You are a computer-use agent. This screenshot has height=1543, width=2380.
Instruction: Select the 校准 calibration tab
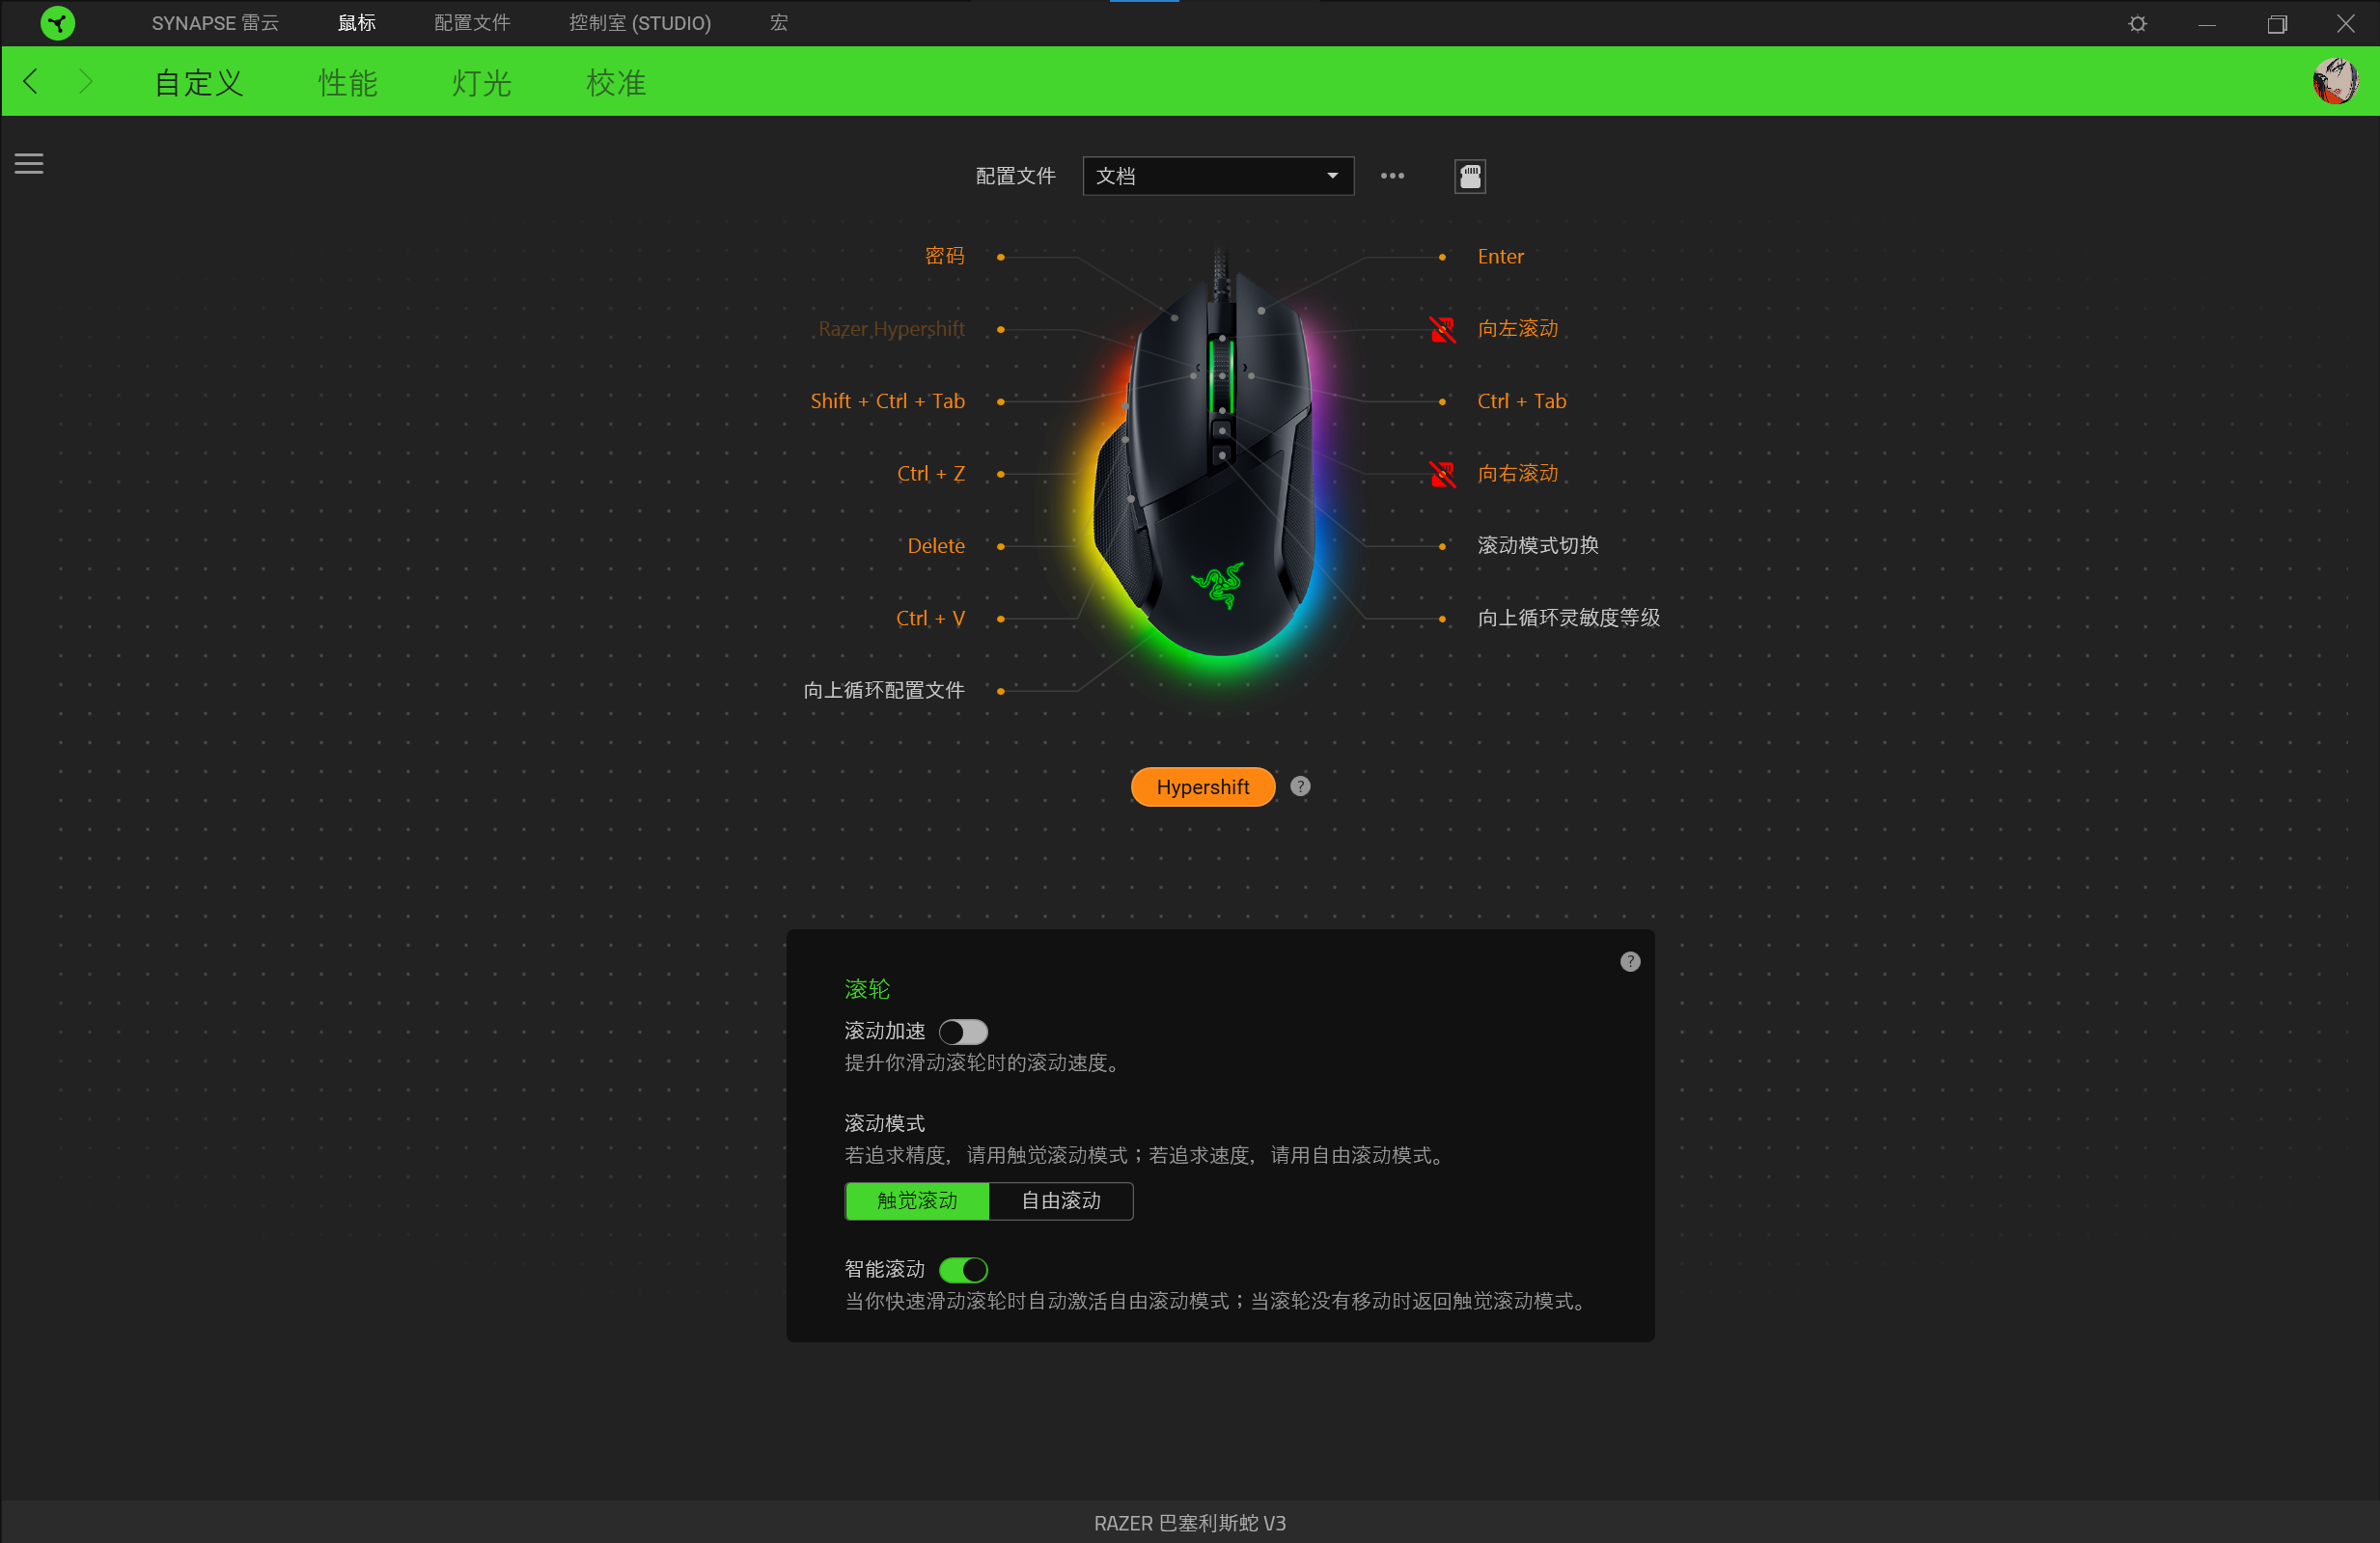616,82
